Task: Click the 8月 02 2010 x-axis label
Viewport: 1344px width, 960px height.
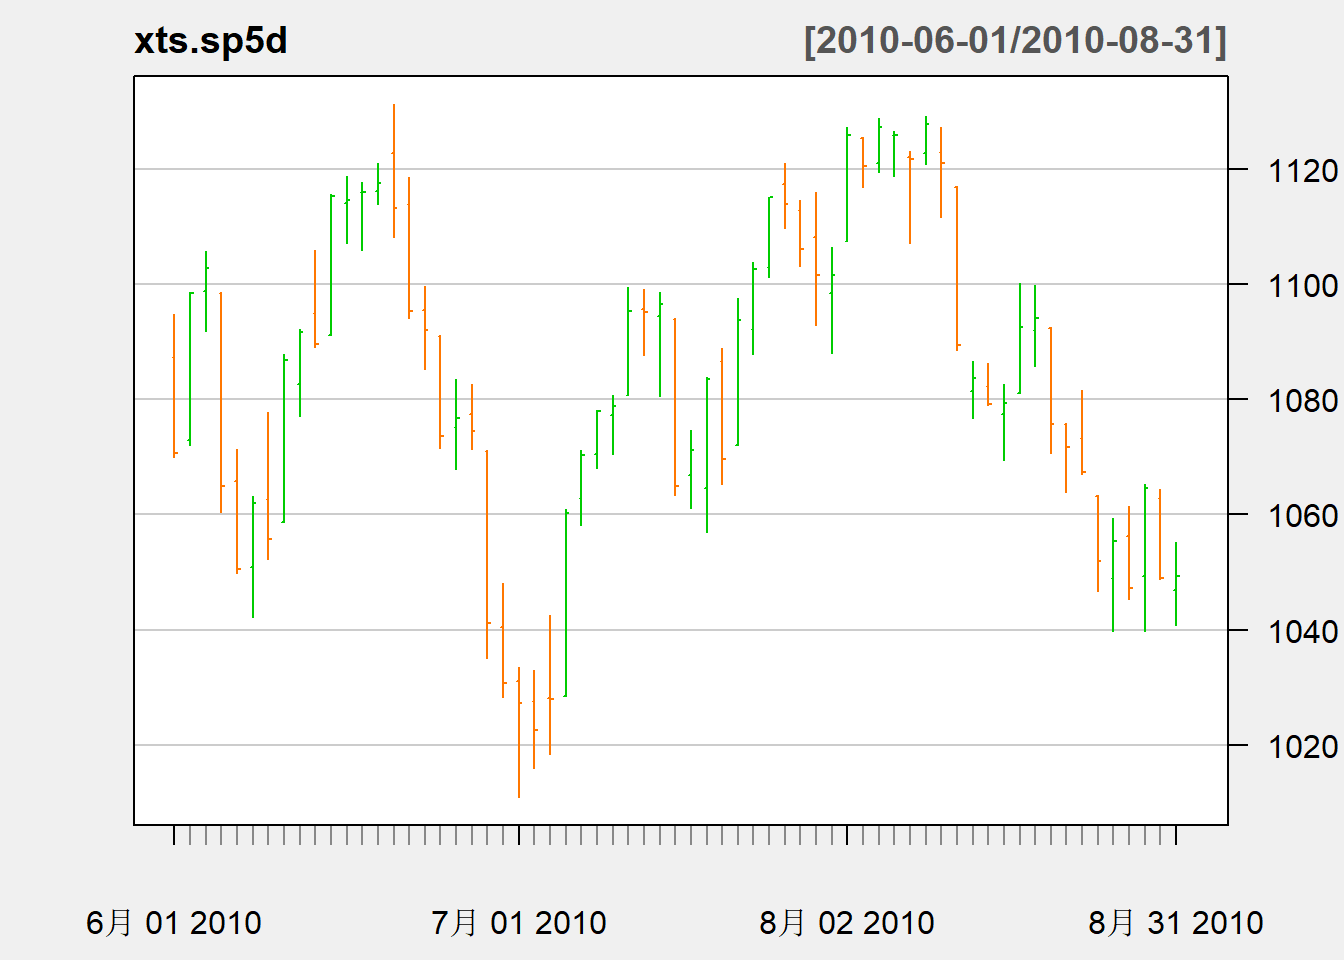Action: pyautogui.click(x=847, y=922)
